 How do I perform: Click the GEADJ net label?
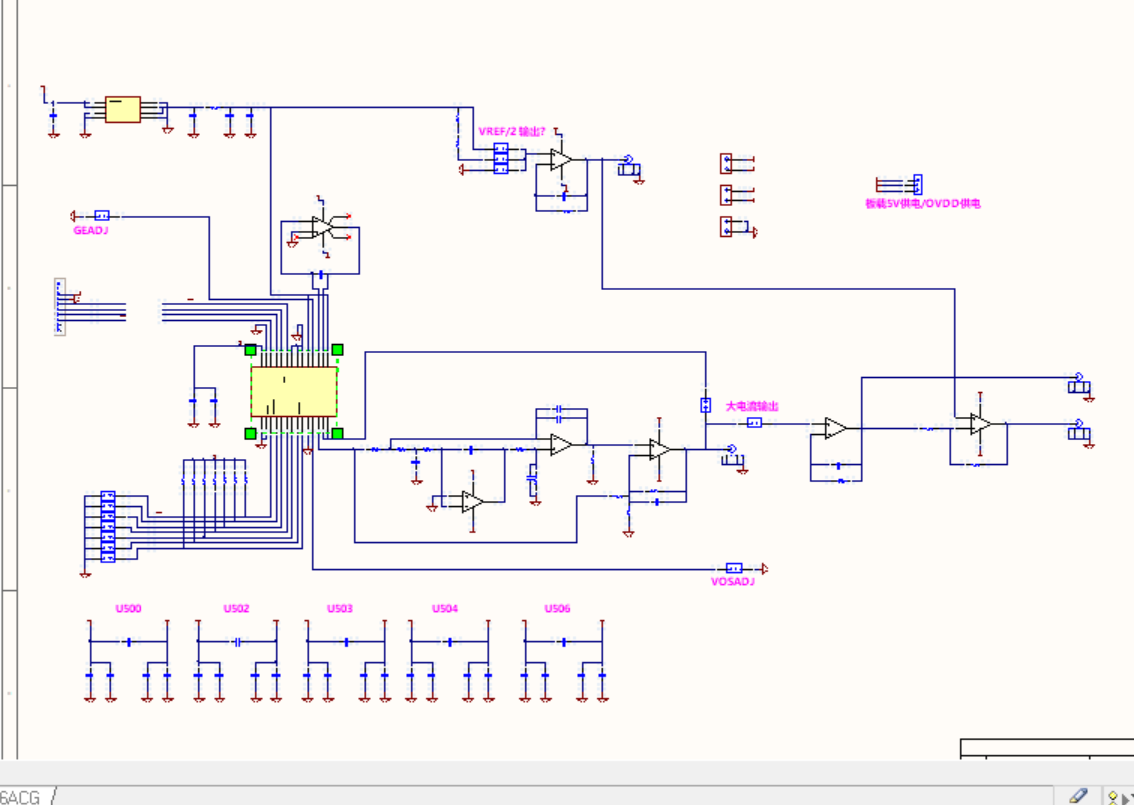(x=90, y=230)
